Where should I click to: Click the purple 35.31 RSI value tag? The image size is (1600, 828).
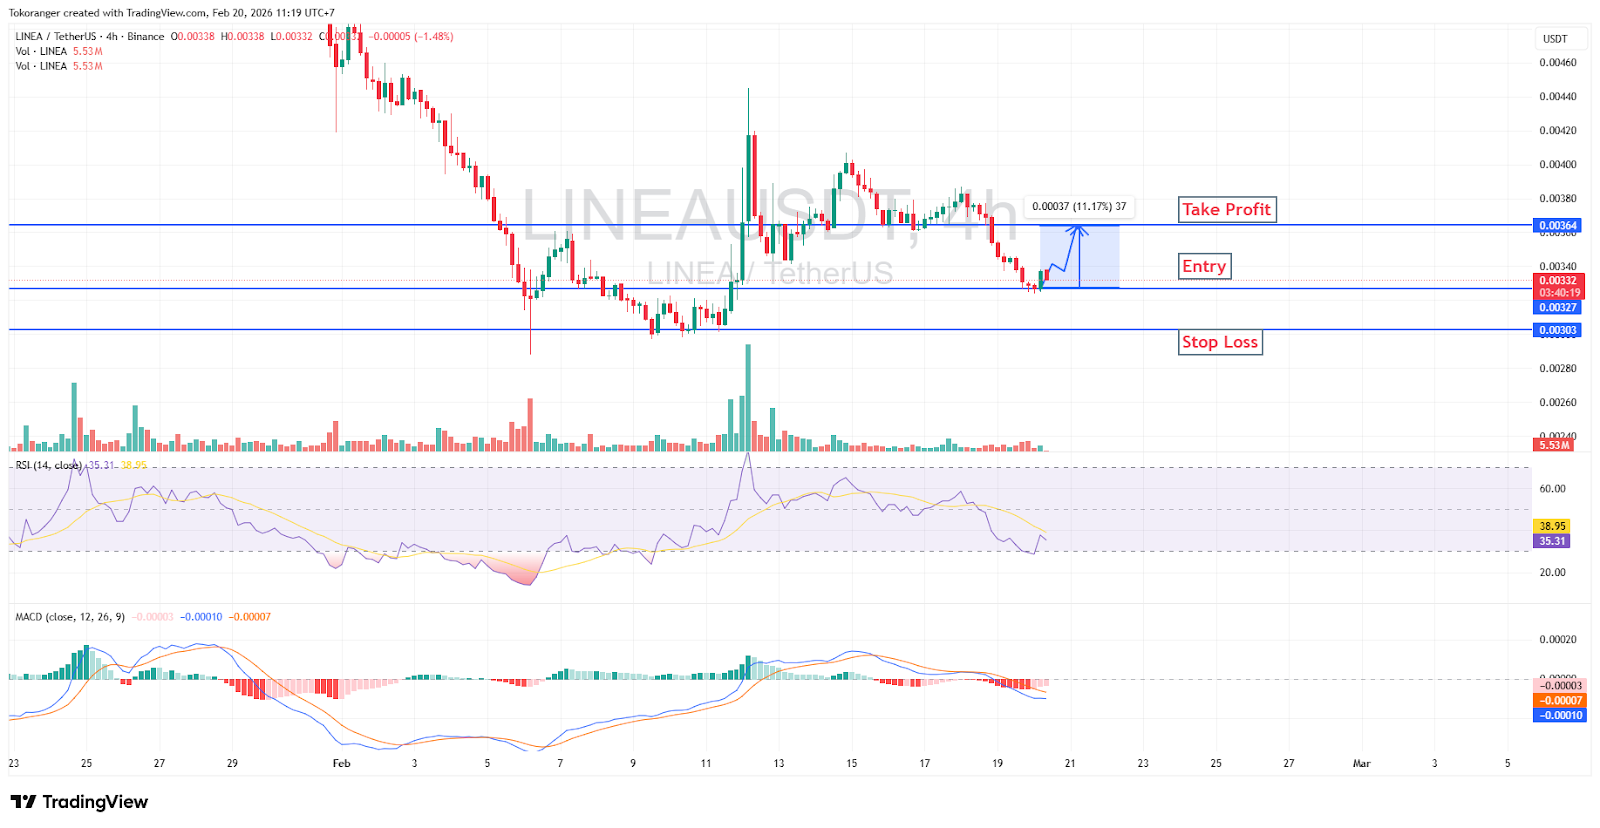(x=1551, y=541)
